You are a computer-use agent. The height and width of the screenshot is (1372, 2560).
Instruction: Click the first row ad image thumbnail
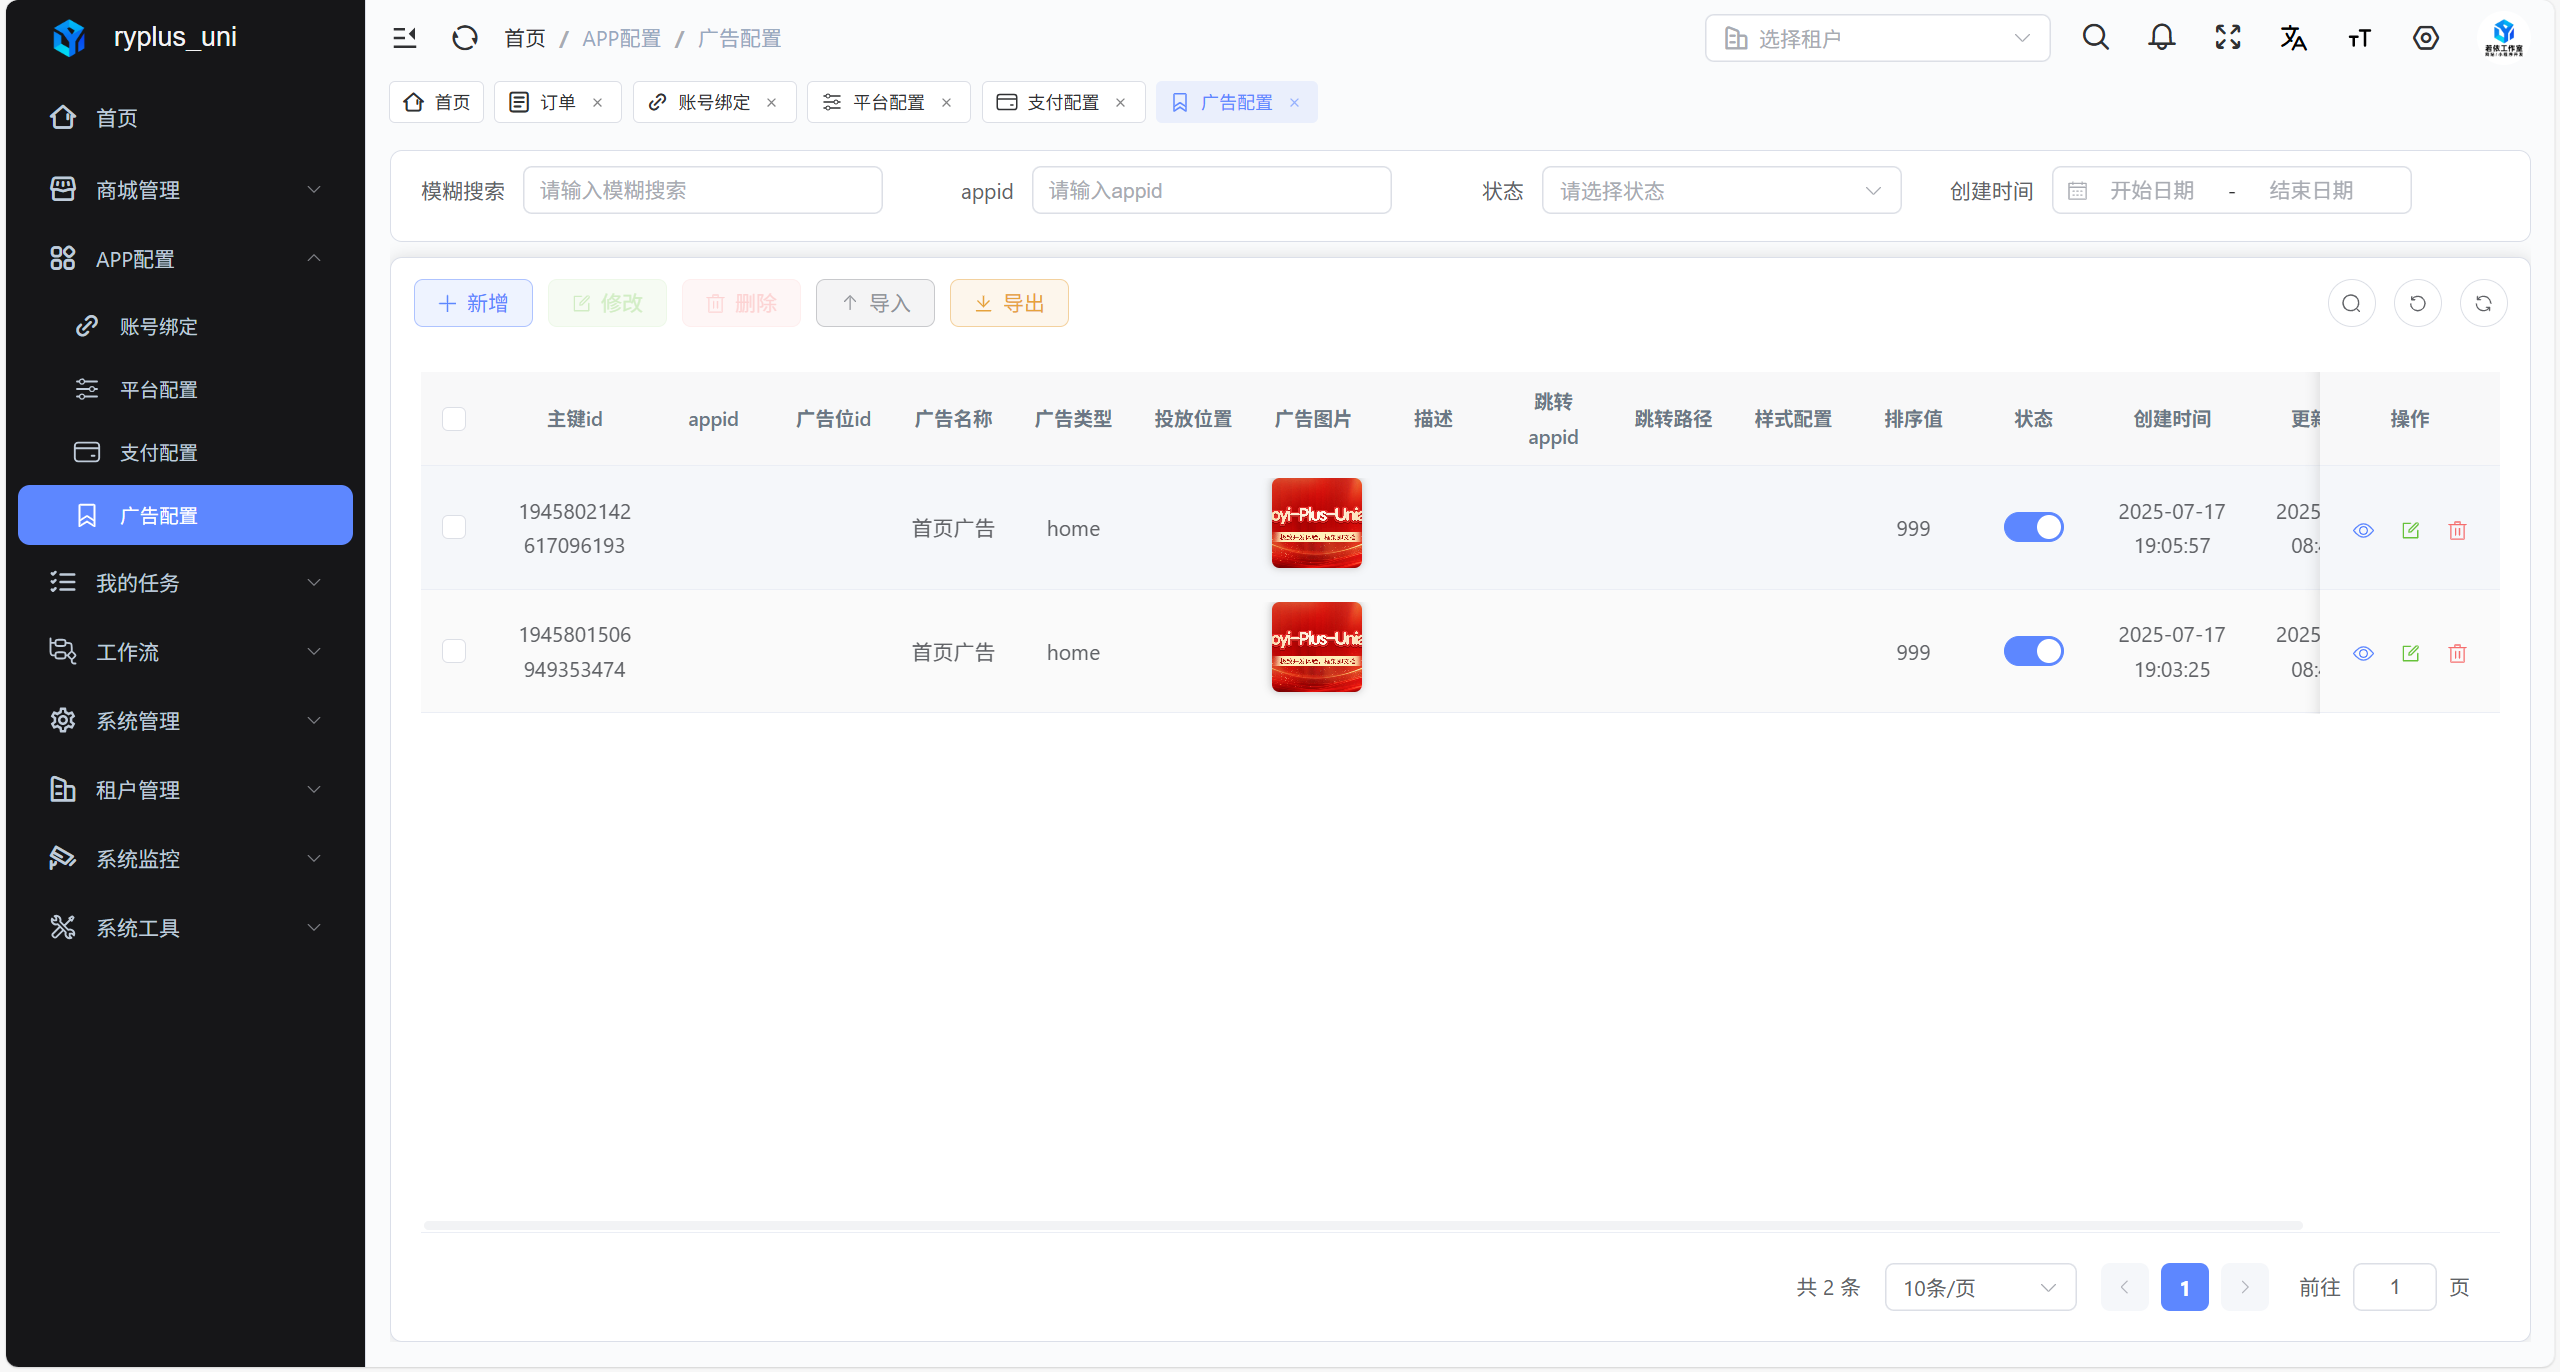tap(1316, 523)
